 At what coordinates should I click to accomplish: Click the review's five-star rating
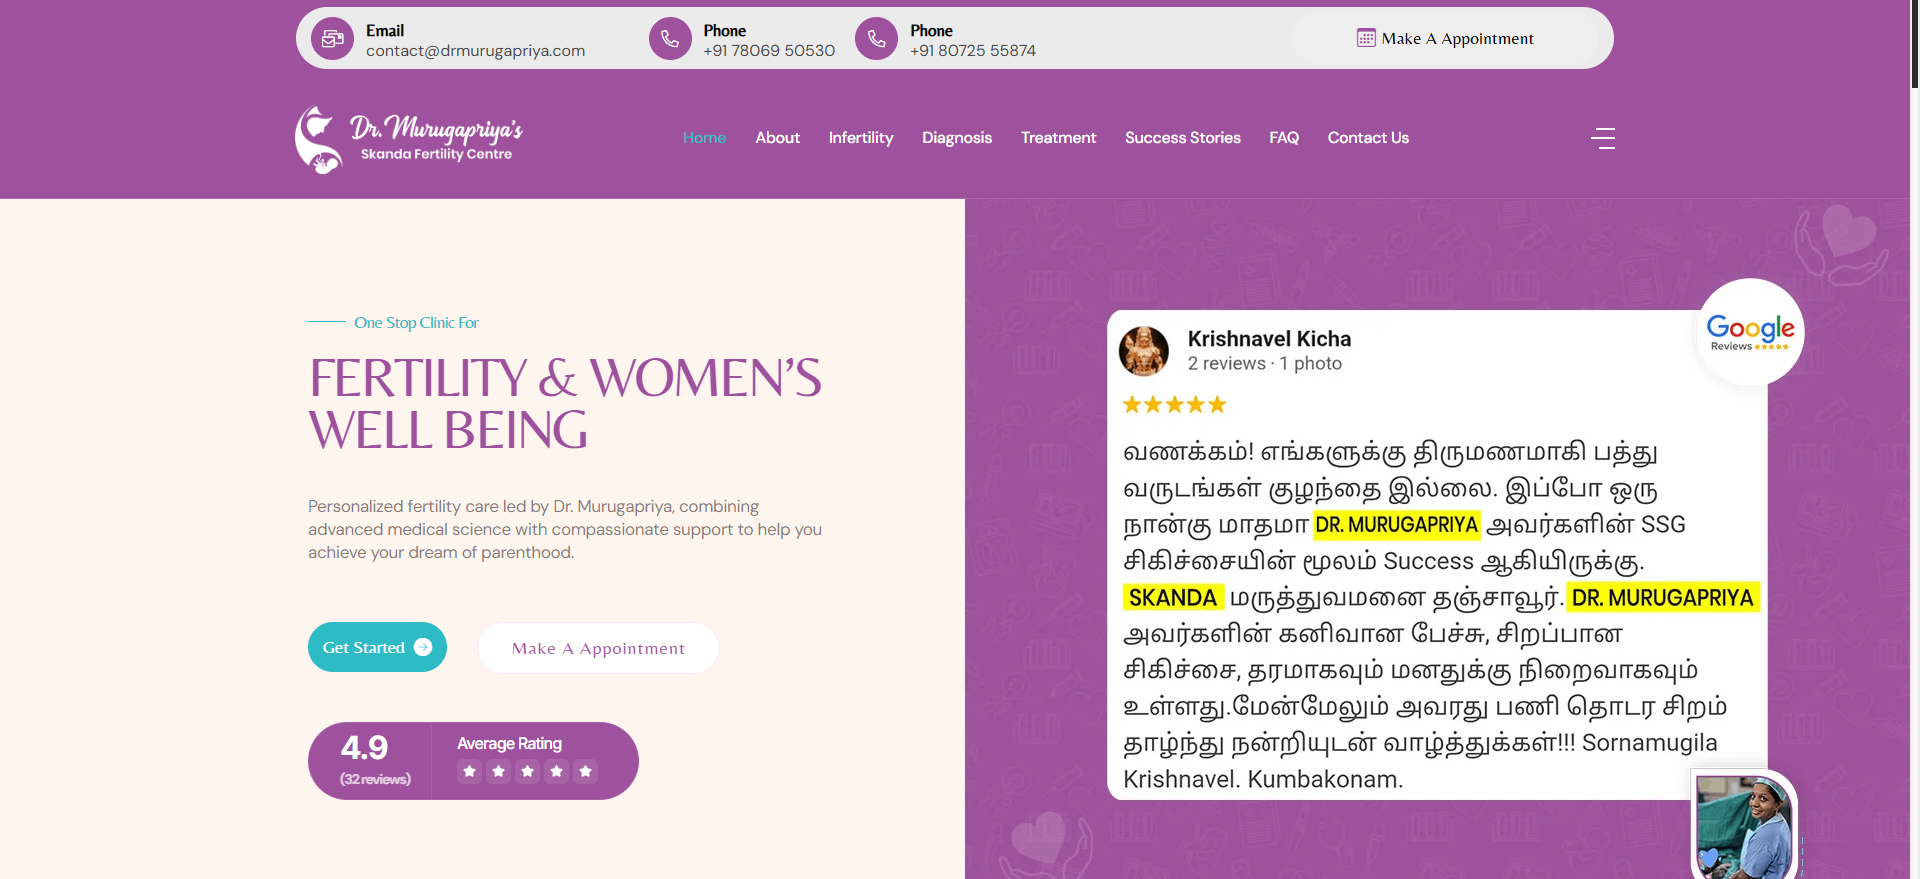pos(1175,405)
